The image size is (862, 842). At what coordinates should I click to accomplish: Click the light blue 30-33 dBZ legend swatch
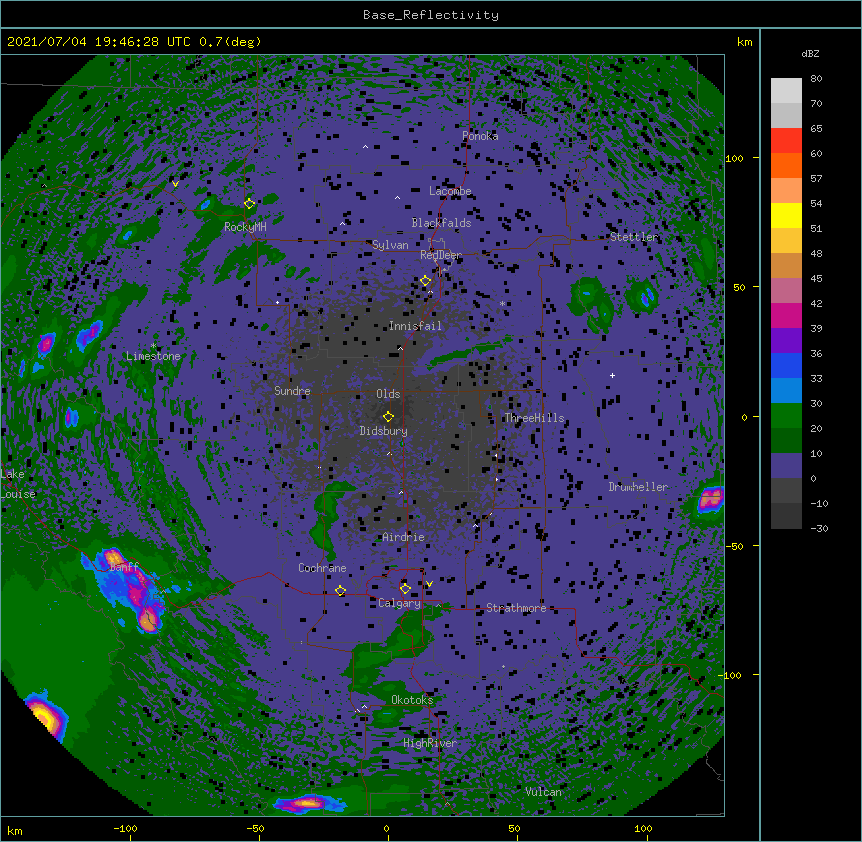pos(786,391)
